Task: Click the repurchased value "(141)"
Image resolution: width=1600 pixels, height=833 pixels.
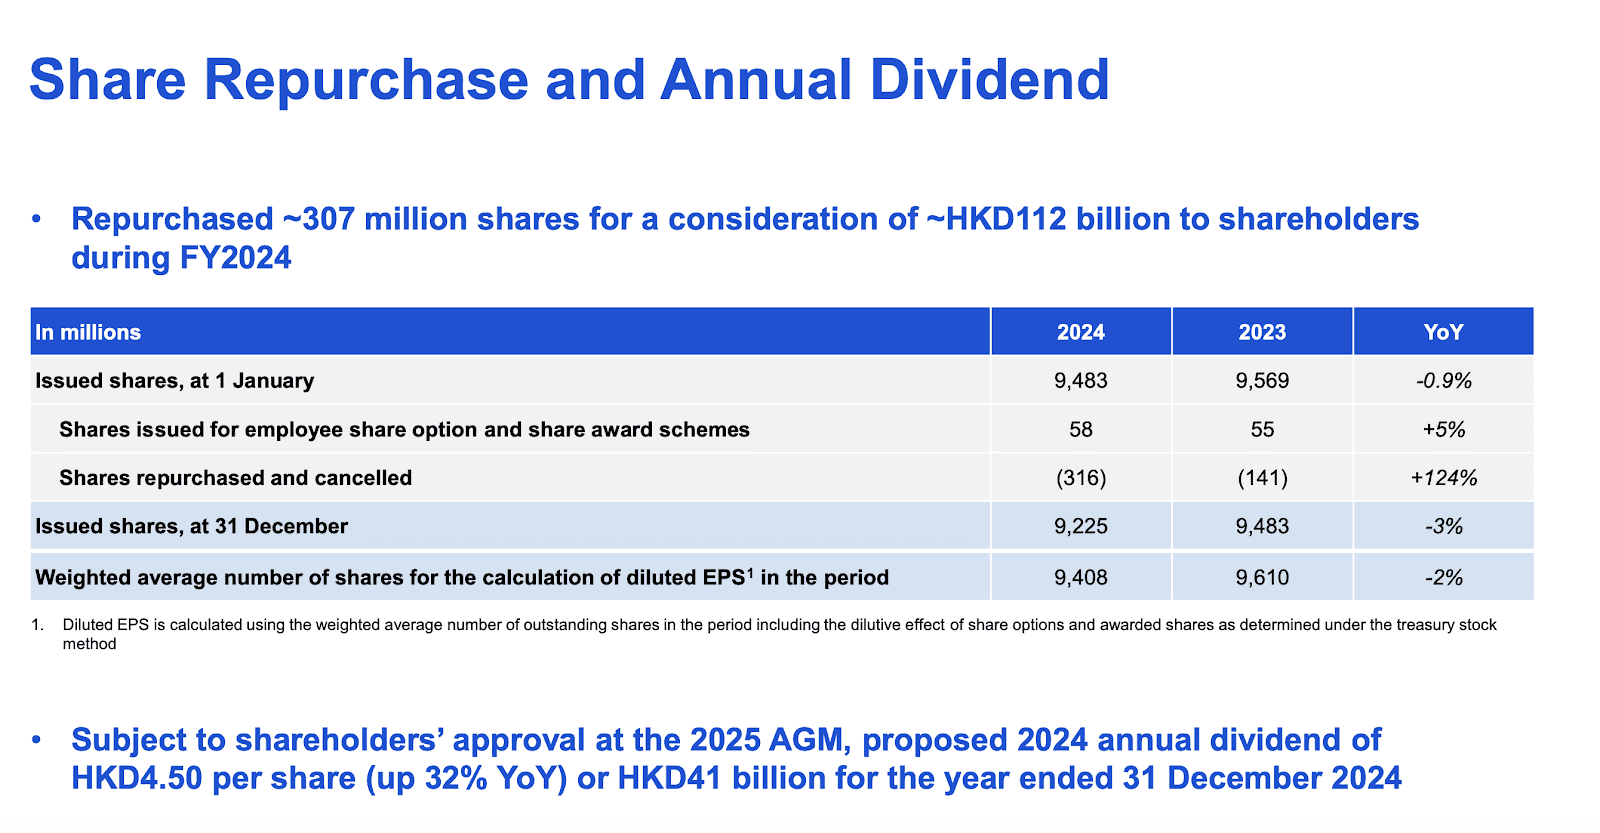Action: click(x=1262, y=477)
